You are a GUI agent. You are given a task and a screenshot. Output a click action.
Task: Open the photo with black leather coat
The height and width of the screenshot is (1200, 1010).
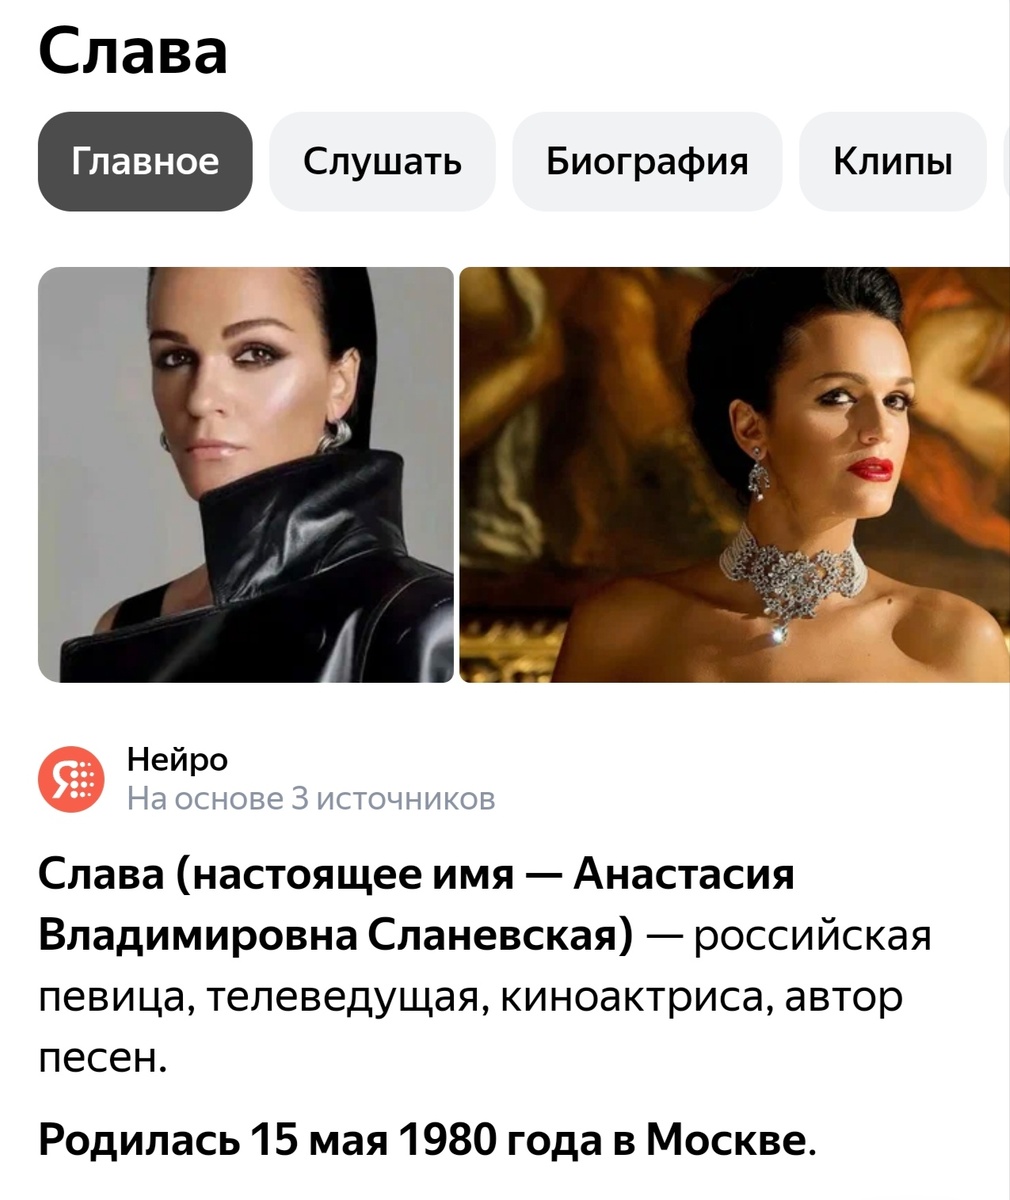[x=246, y=475]
